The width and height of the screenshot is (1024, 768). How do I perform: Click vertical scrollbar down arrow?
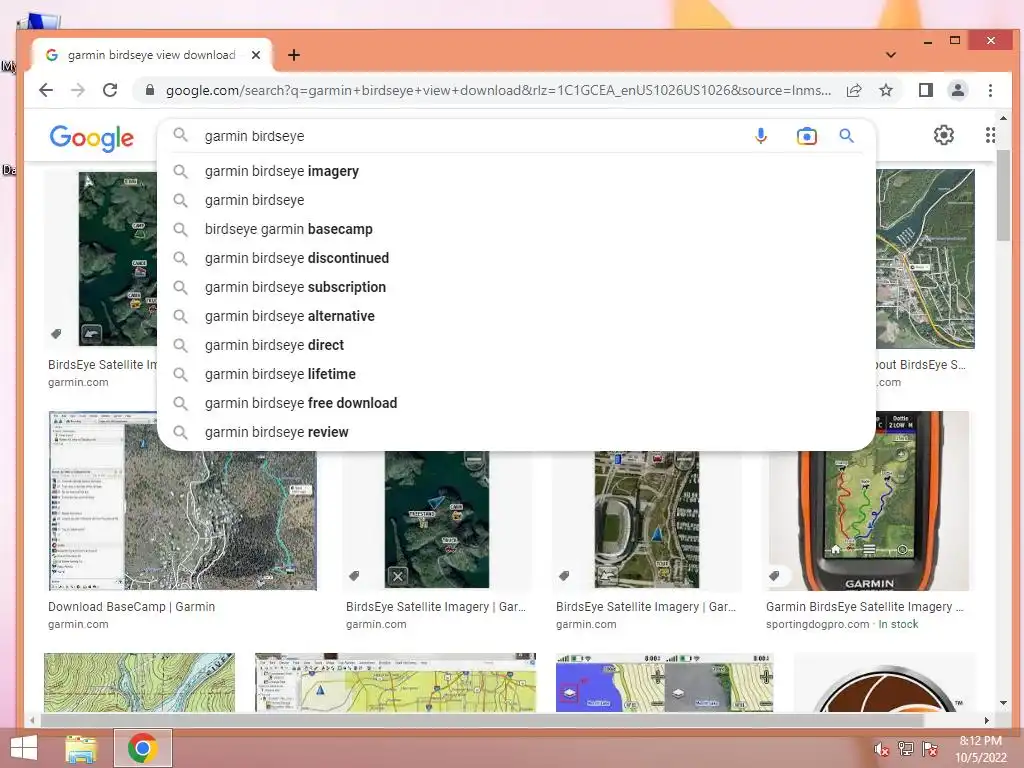(1003, 703)
